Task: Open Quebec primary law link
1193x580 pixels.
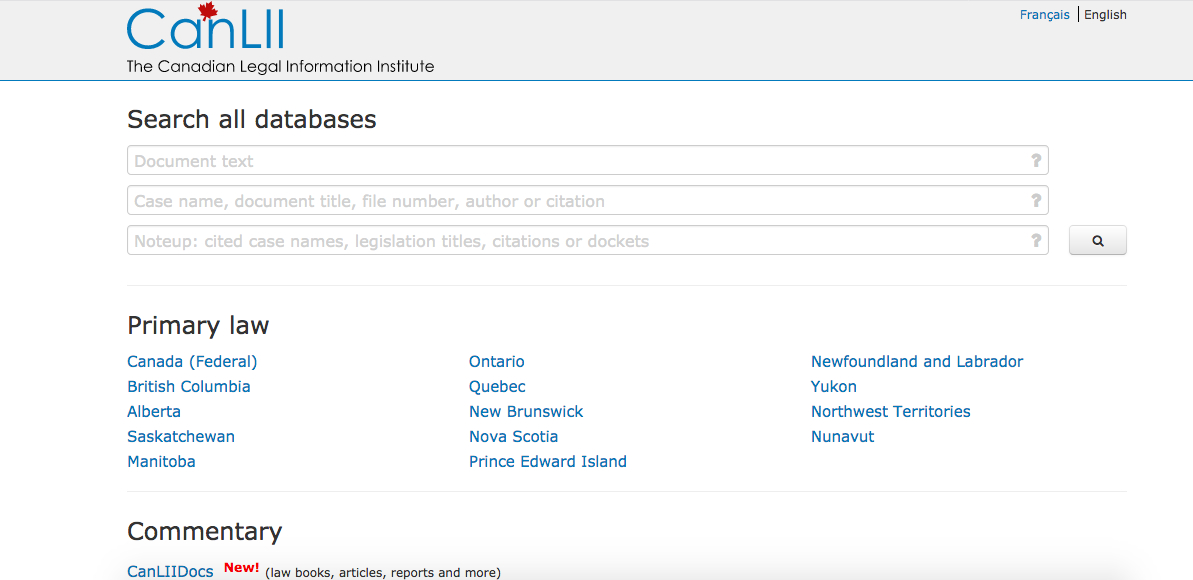Action: coord(497,387)
